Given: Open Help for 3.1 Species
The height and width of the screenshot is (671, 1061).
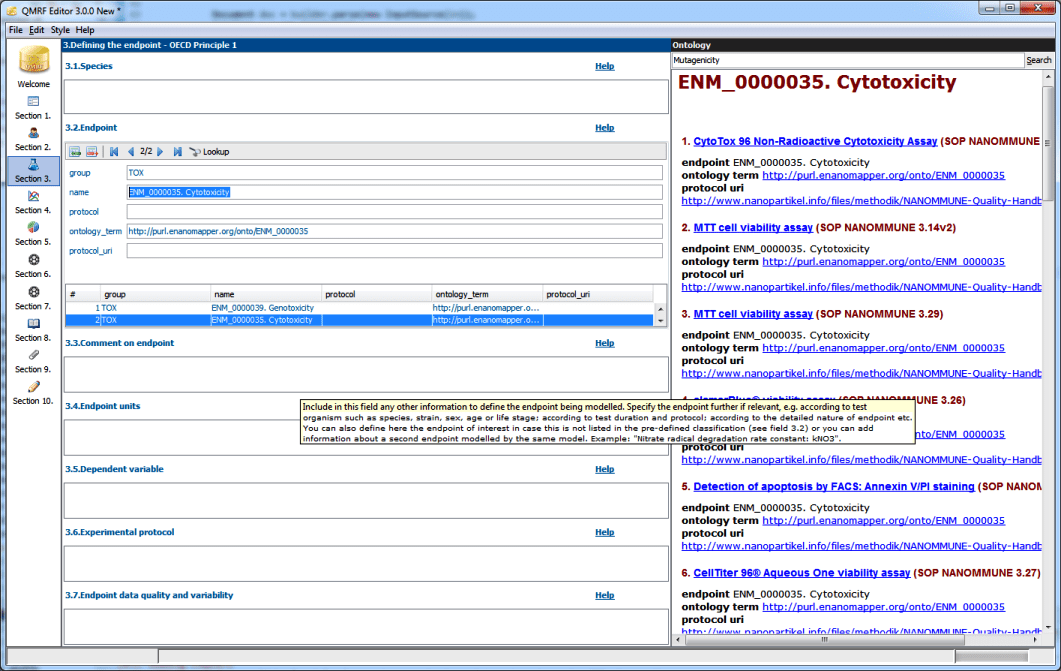Looking at the screenshot, I should coord(604,66).
